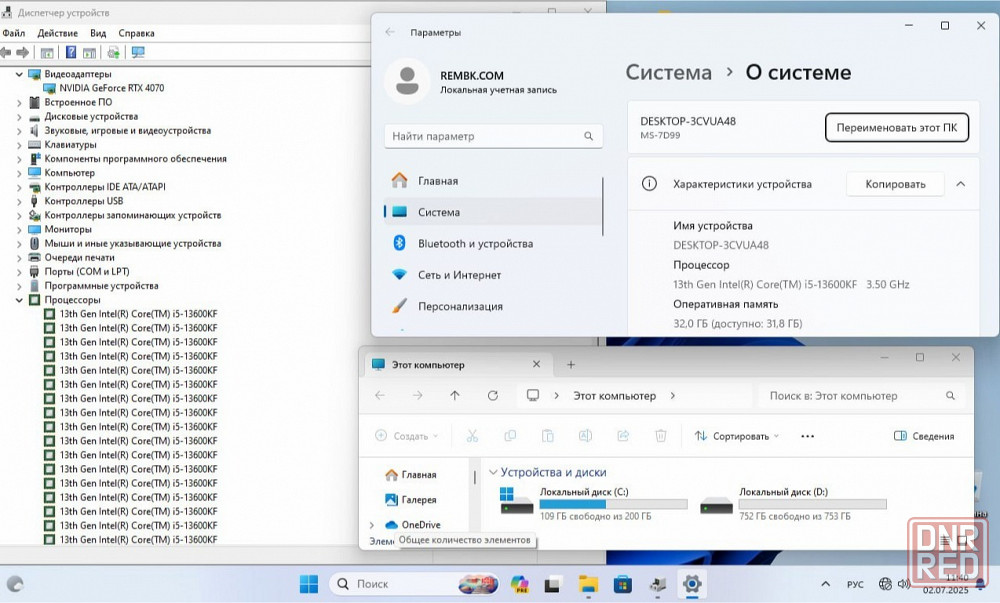This screenshot has height=603, width=1000.
Task: Select NVIDIA GeForce RTX 4070 device
Action: pos(111,88)
